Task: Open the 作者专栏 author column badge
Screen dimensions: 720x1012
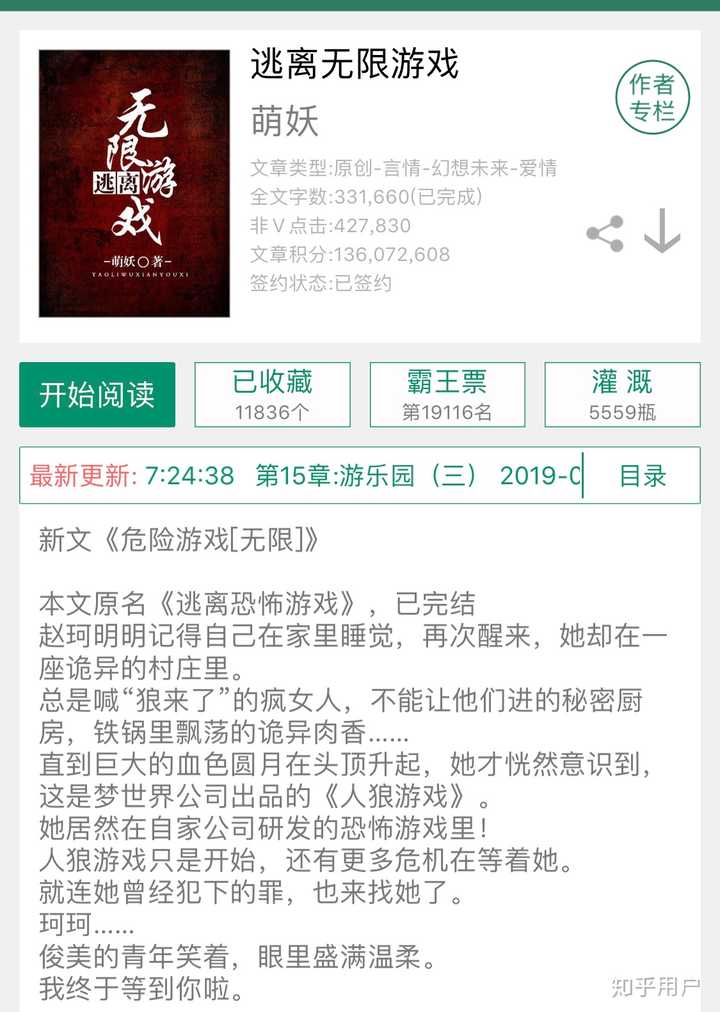Action: [x=652, y=97]
